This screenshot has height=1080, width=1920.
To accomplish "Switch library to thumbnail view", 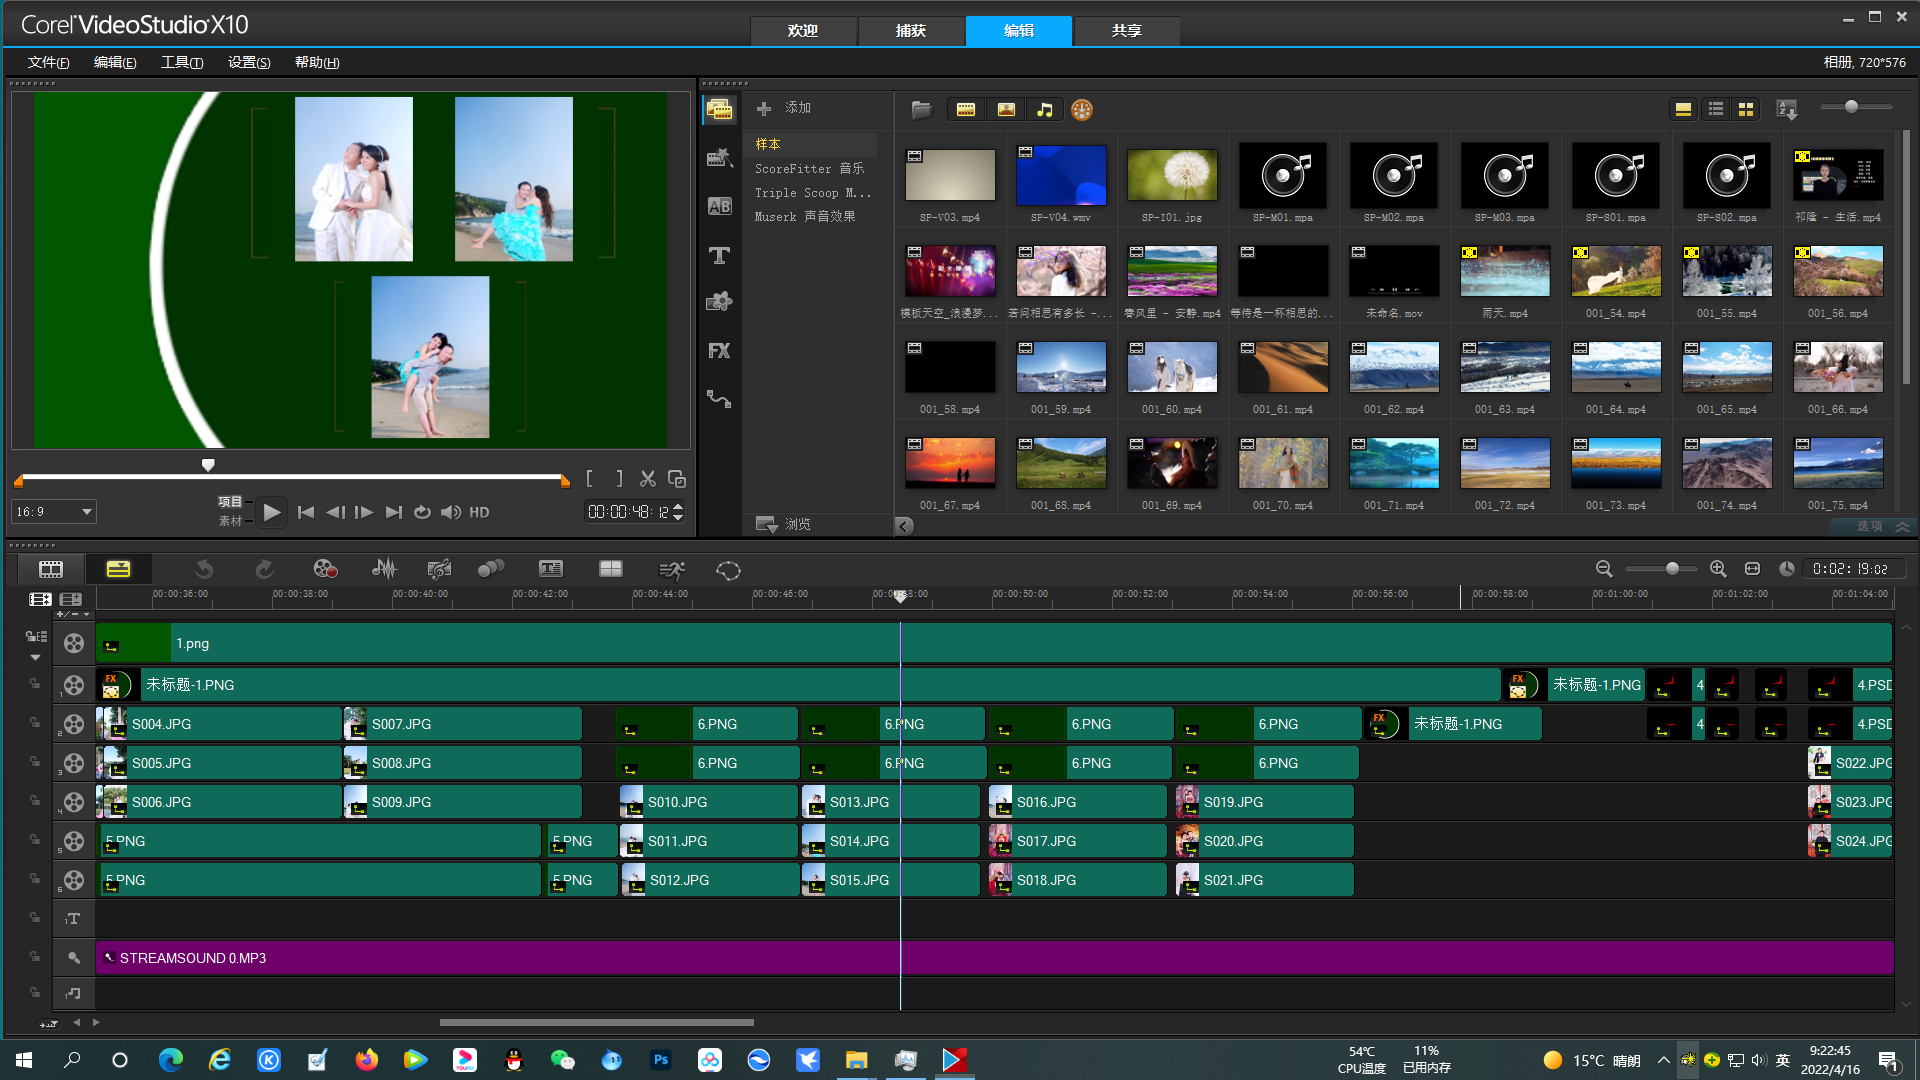I will click(x=1746, y=109).
